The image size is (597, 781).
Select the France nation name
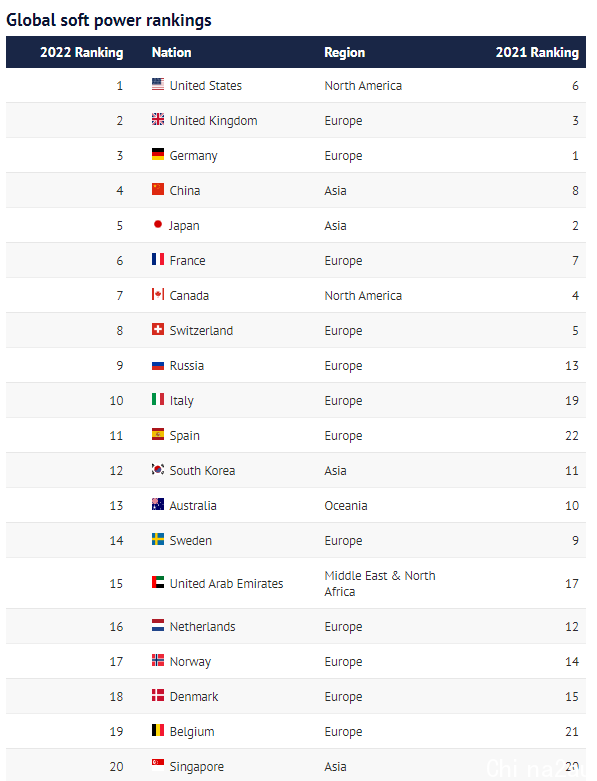[187, 260]
